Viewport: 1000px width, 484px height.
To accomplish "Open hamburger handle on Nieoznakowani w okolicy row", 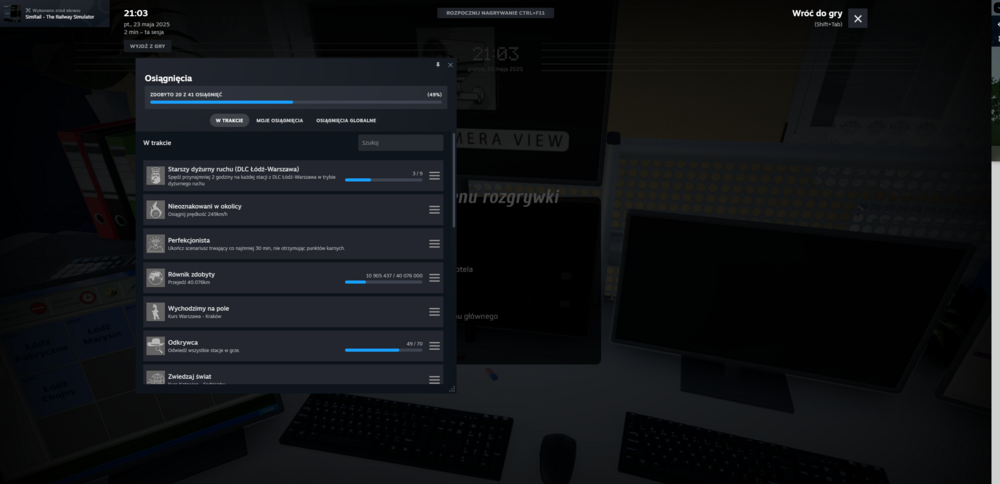I will 434,210.
